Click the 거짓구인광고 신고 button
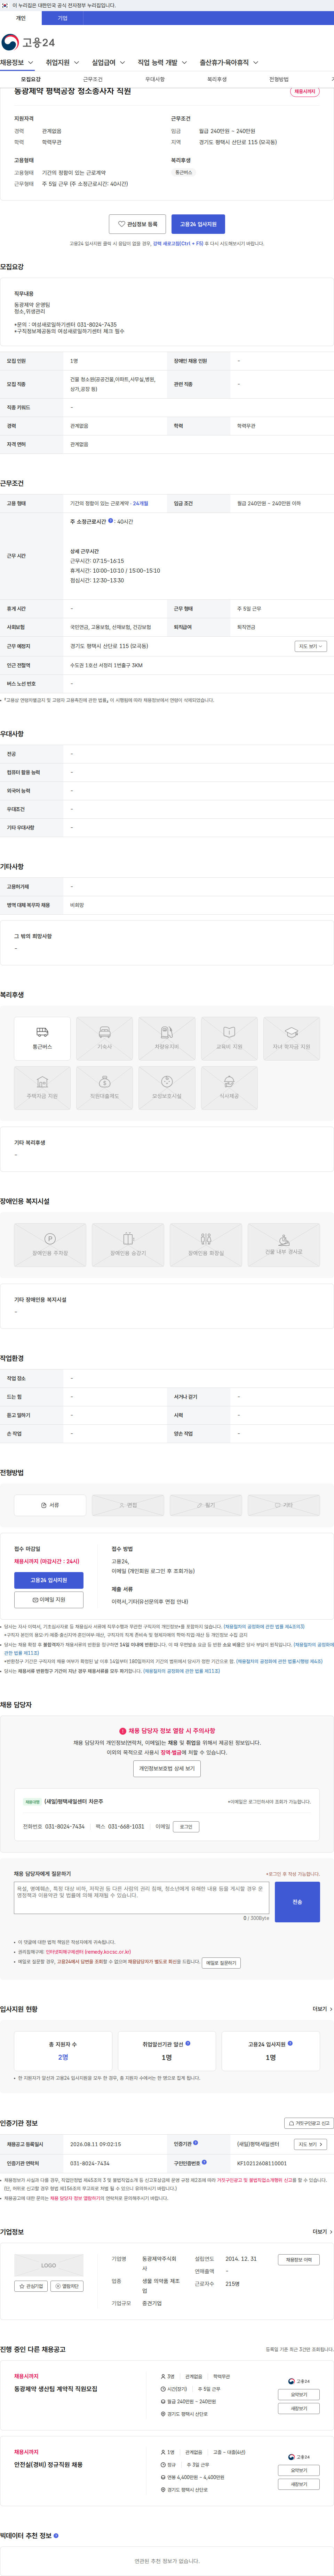 [309, 2122]
